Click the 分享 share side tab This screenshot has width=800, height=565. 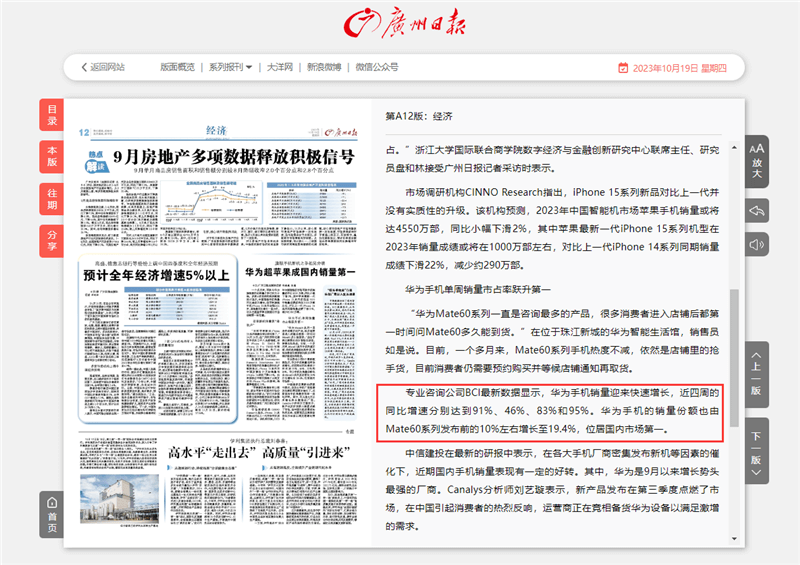52,239
